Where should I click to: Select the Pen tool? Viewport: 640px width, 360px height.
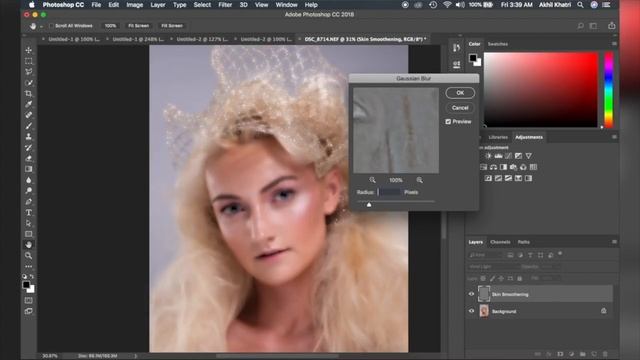click(29, 202)
